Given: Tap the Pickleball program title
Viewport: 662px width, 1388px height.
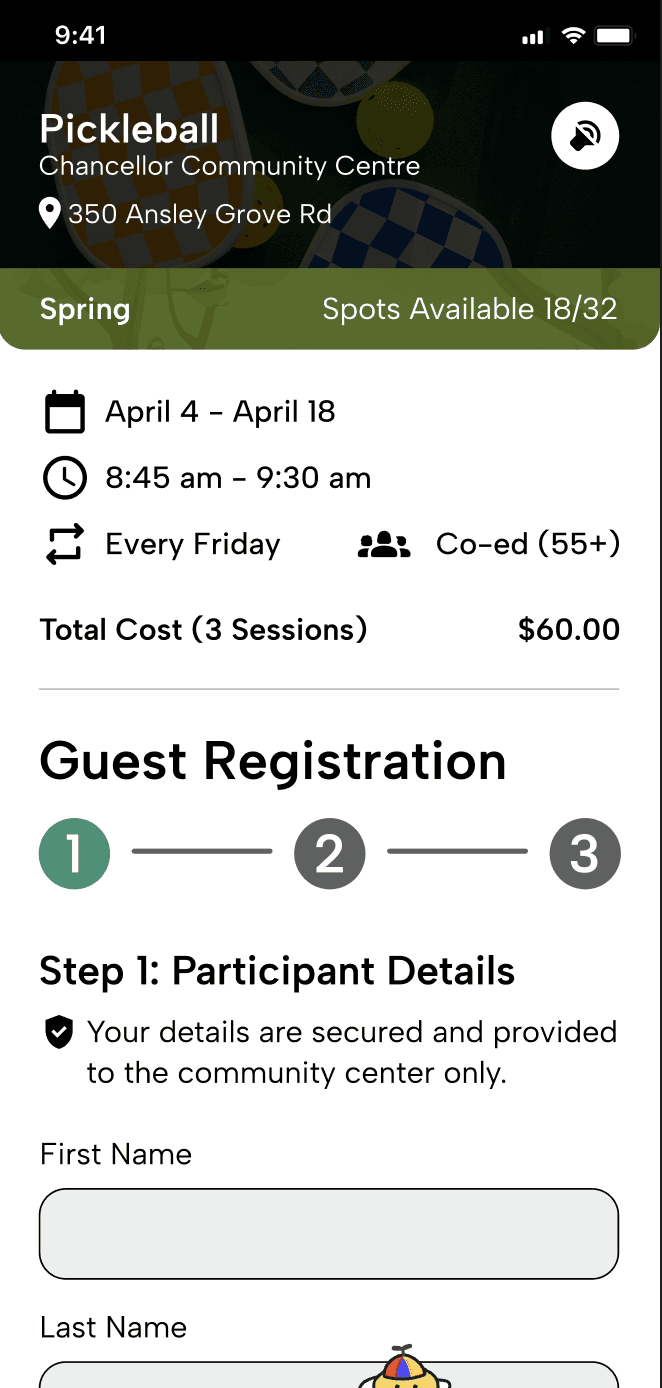Looking at the screenshot, I should click(129, 129).
